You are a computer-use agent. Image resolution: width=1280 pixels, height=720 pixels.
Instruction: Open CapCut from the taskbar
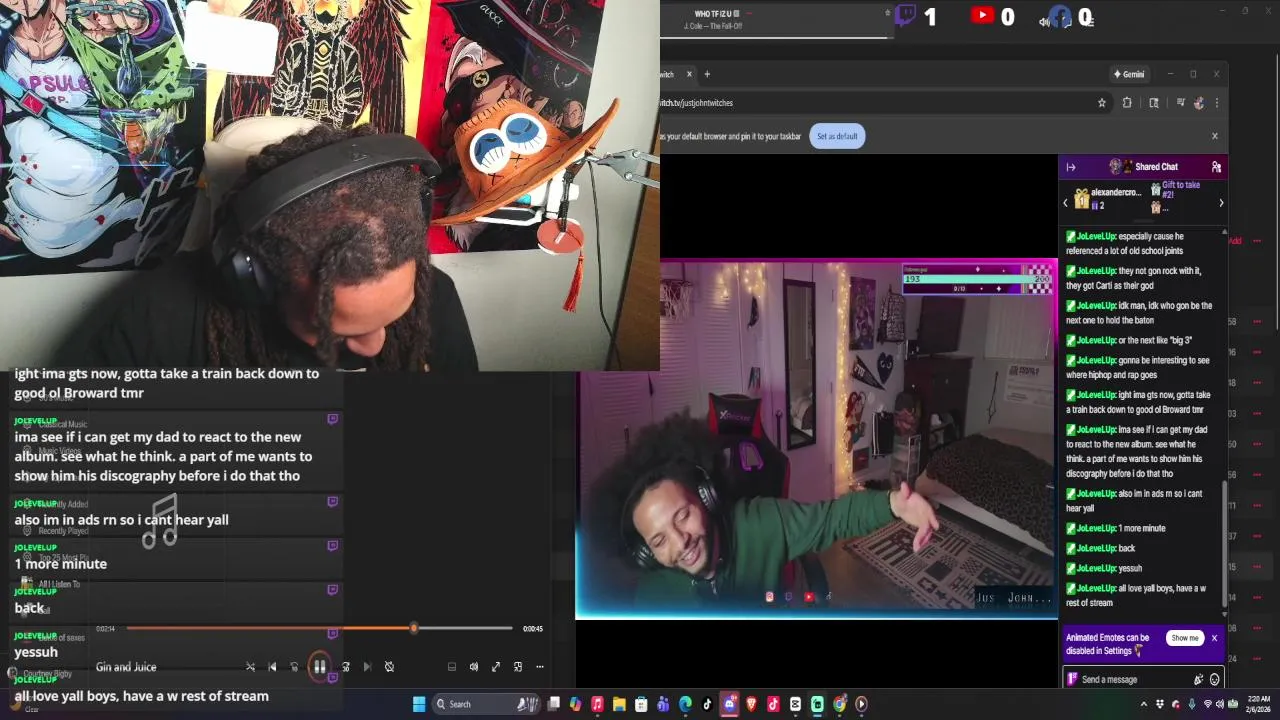(795, 704)
